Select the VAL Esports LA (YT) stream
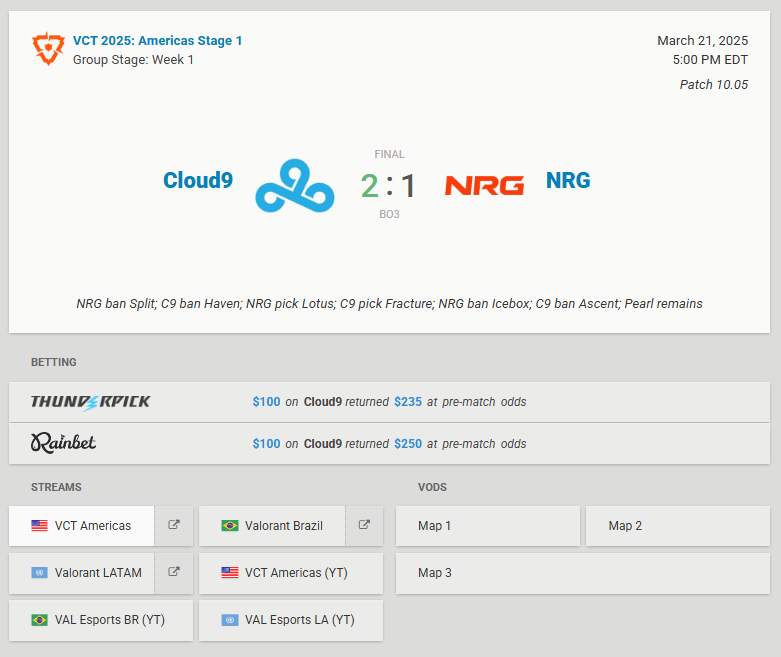 (291, 620)
